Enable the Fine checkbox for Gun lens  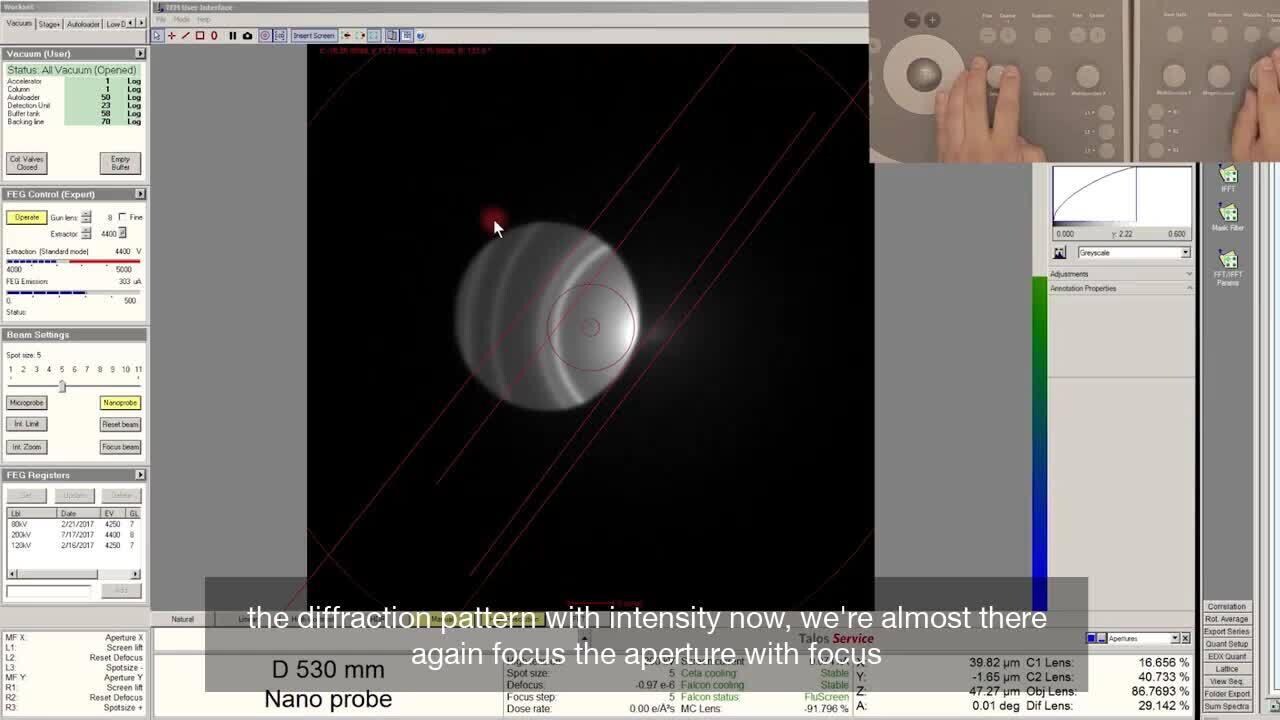click(122, 217)
